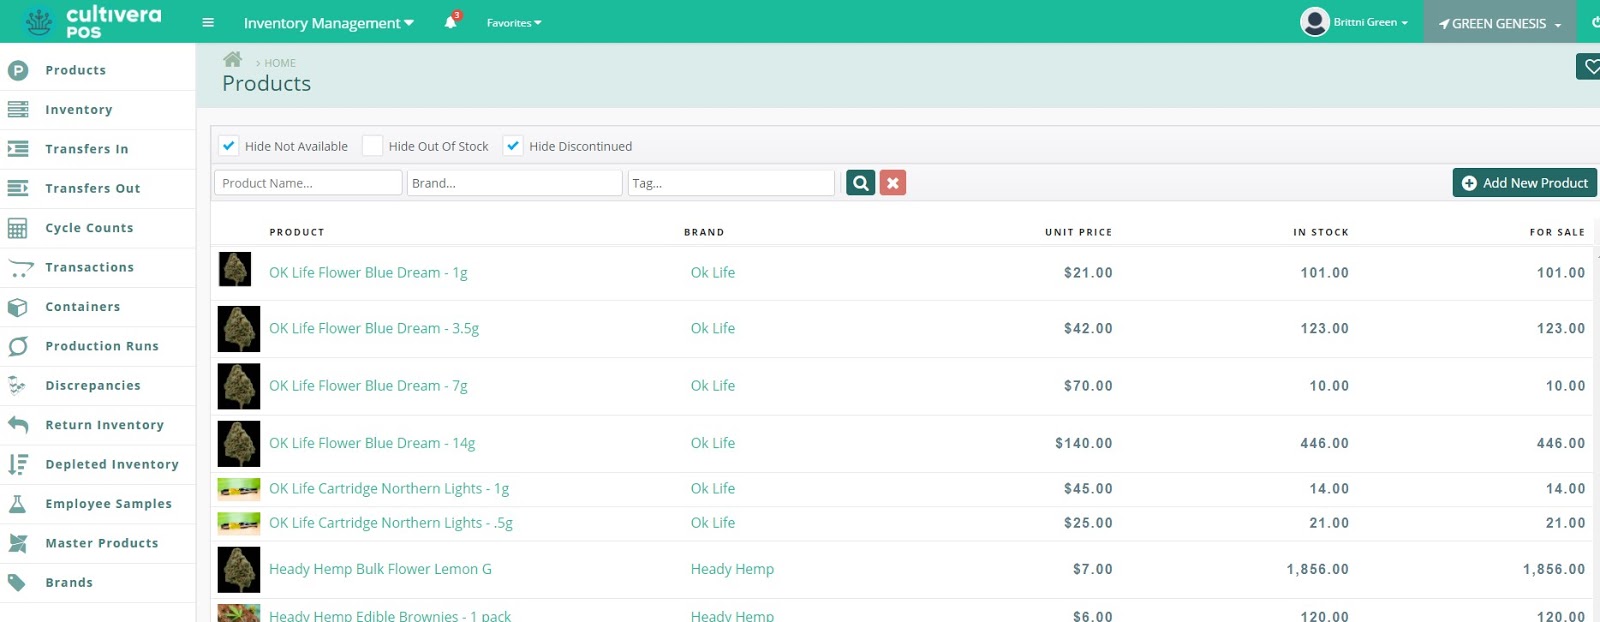Open OK Life Cartridge Northern Lights - 1g
Screen dimensions: 1600x622
point(389,488)
